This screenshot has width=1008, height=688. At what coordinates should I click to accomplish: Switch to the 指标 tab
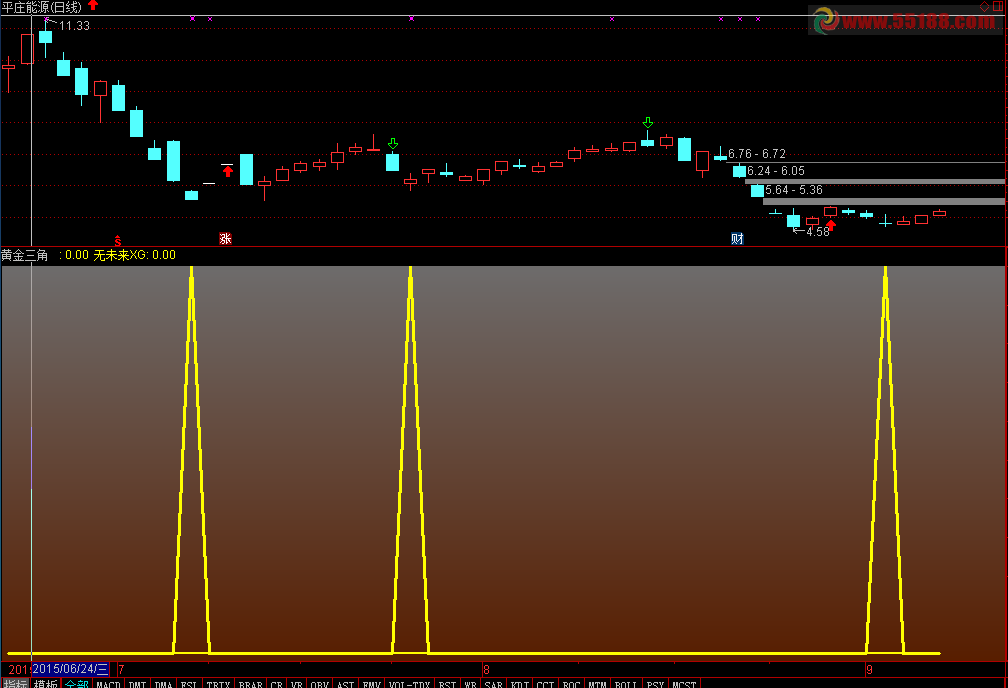15,683
